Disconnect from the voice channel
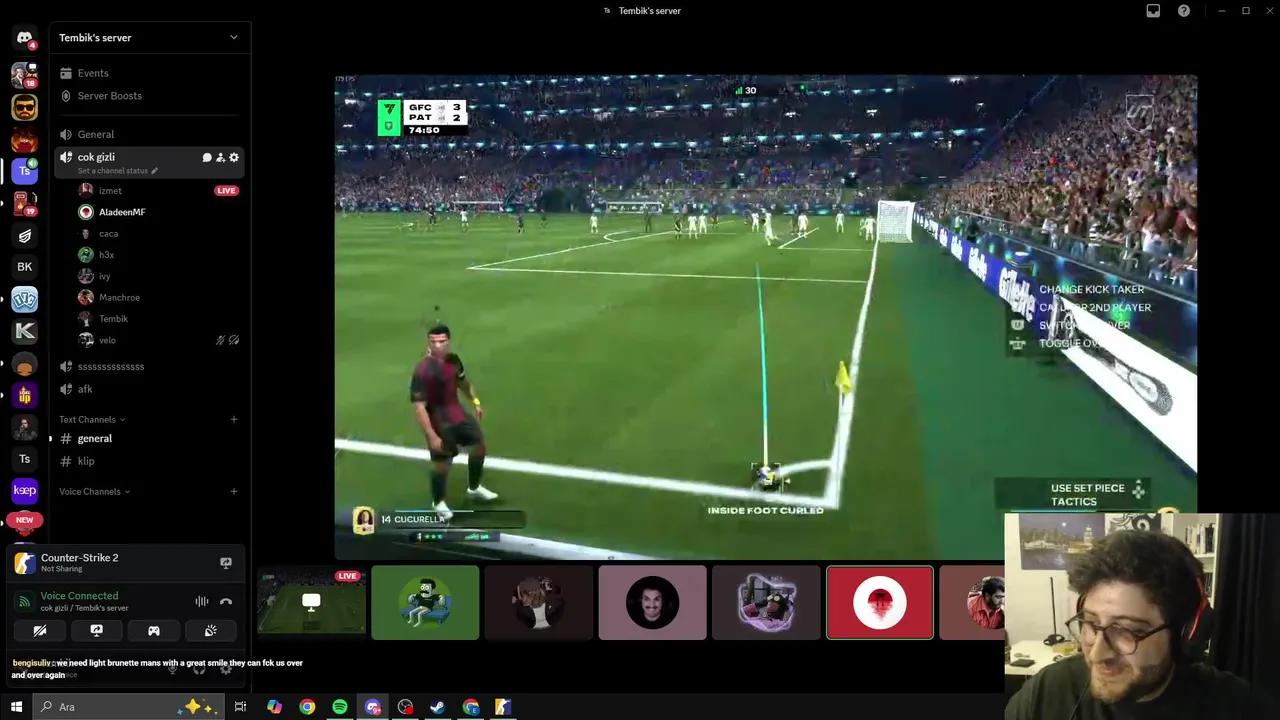This screenshot has height=720, width=1280. 226,601
